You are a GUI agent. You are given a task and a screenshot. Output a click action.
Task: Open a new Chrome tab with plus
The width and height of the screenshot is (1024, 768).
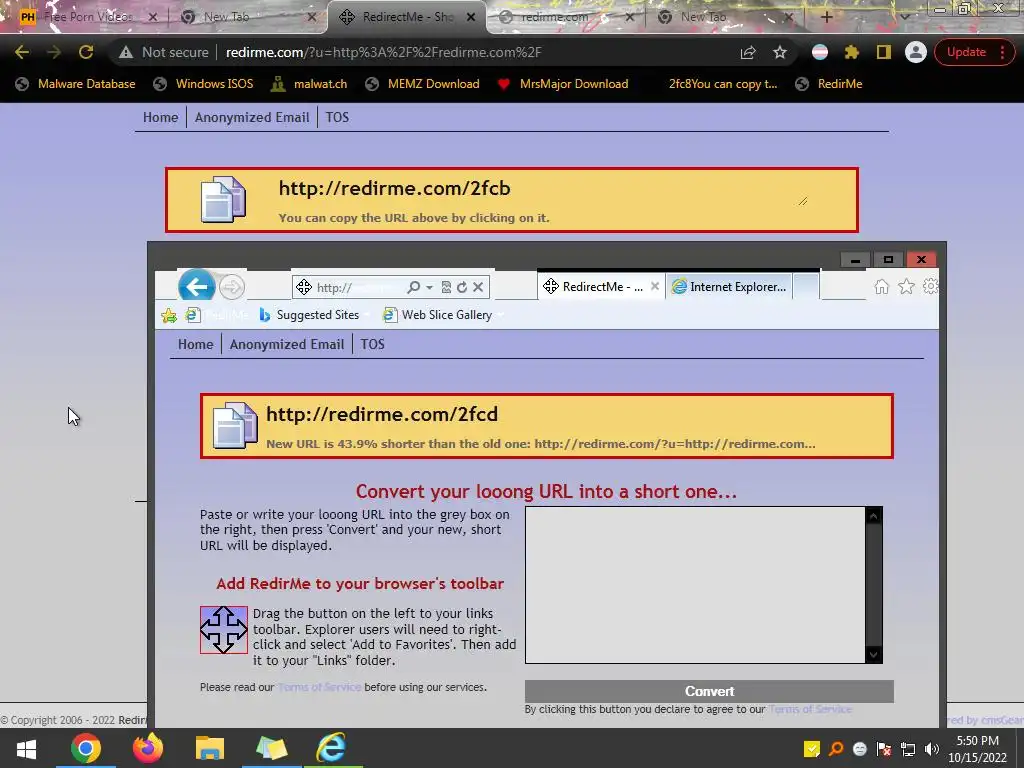[827, 17]
